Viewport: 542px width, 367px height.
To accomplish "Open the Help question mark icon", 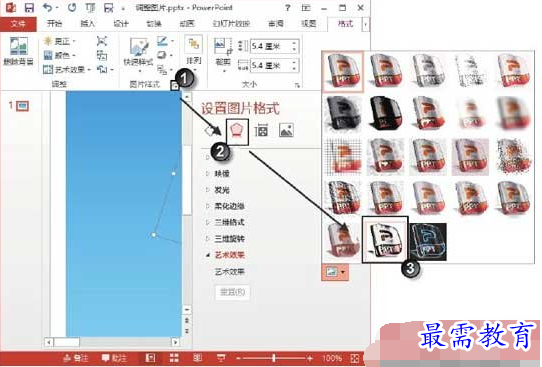I will 288,8.
